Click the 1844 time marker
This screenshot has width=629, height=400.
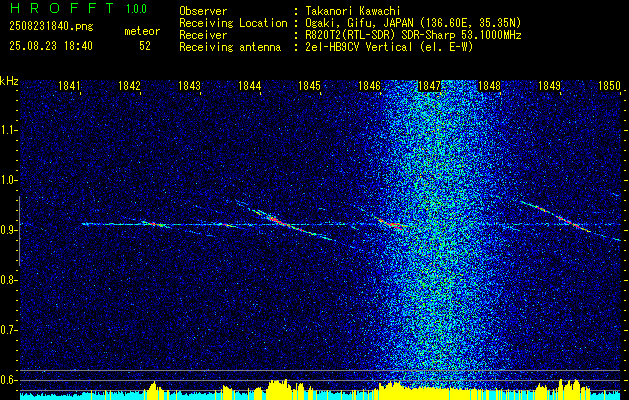250,86
